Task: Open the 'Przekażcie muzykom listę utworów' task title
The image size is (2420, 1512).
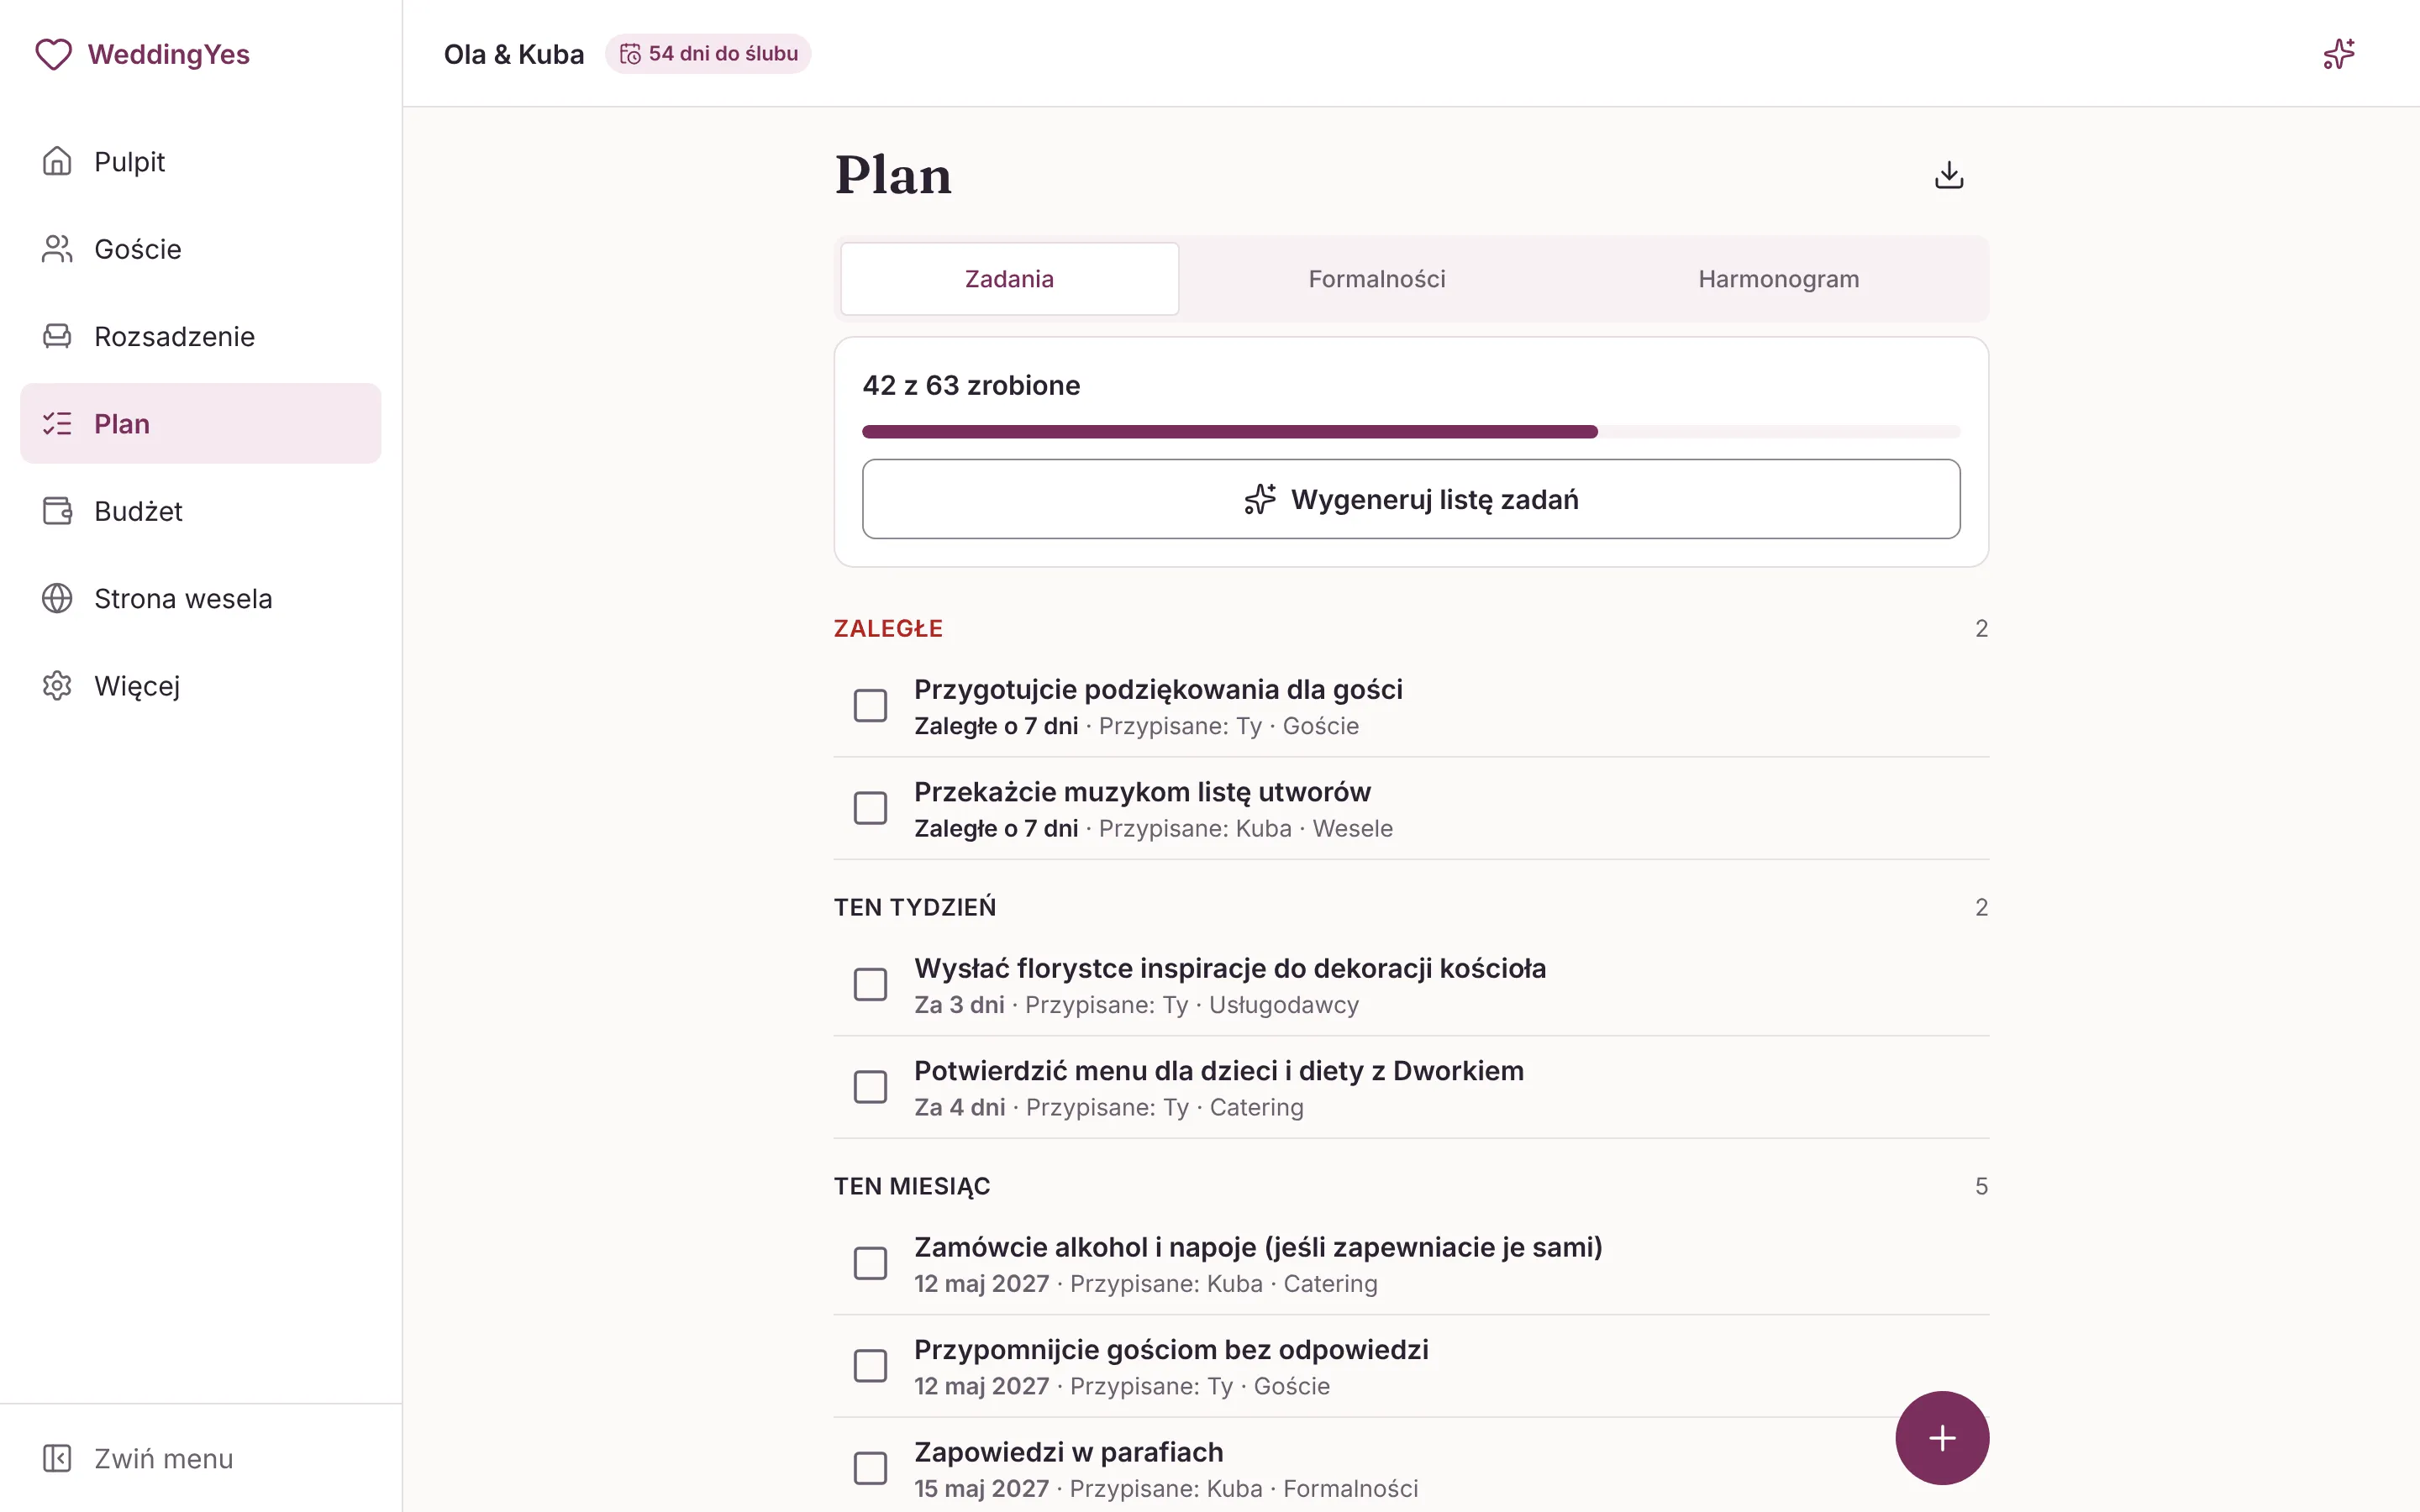Action: point(1142,792)
